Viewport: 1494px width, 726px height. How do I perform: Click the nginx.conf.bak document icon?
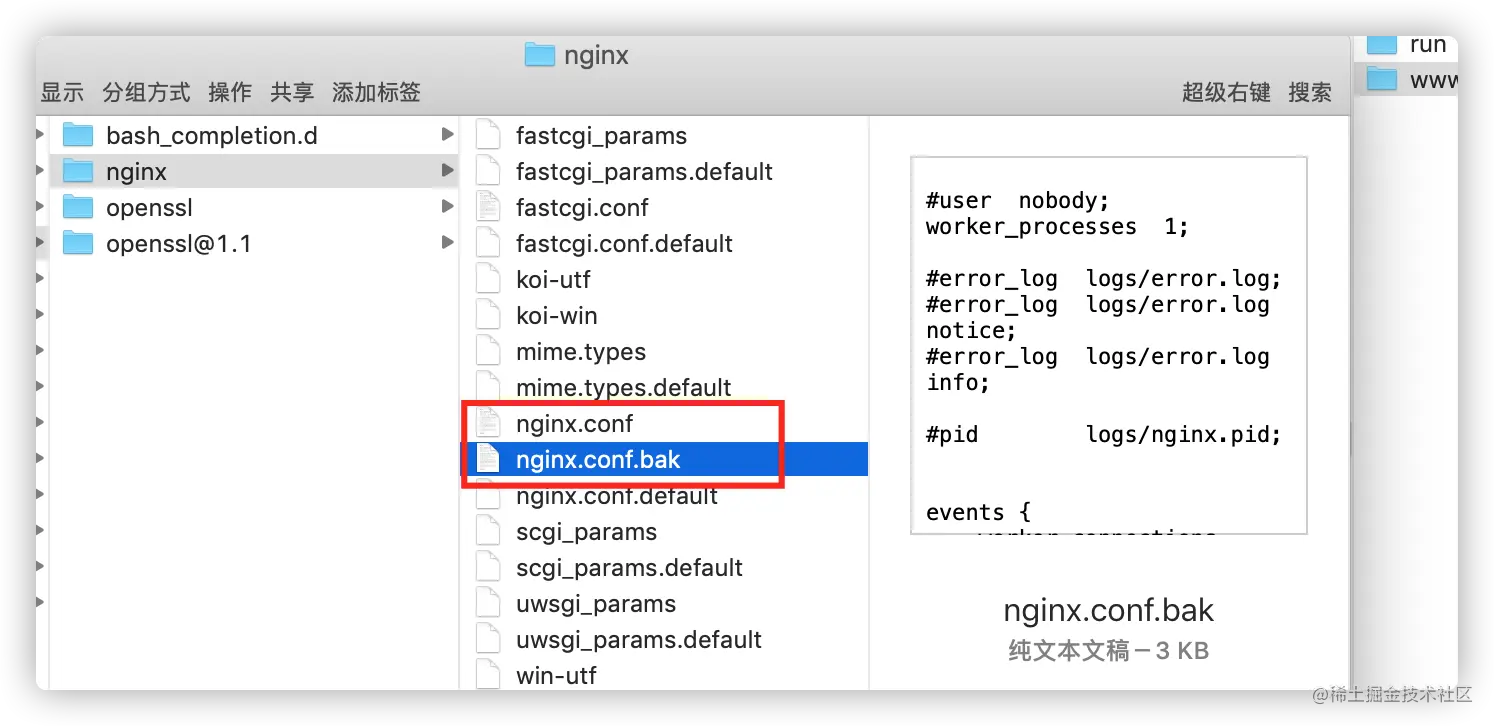coord(487,459)
